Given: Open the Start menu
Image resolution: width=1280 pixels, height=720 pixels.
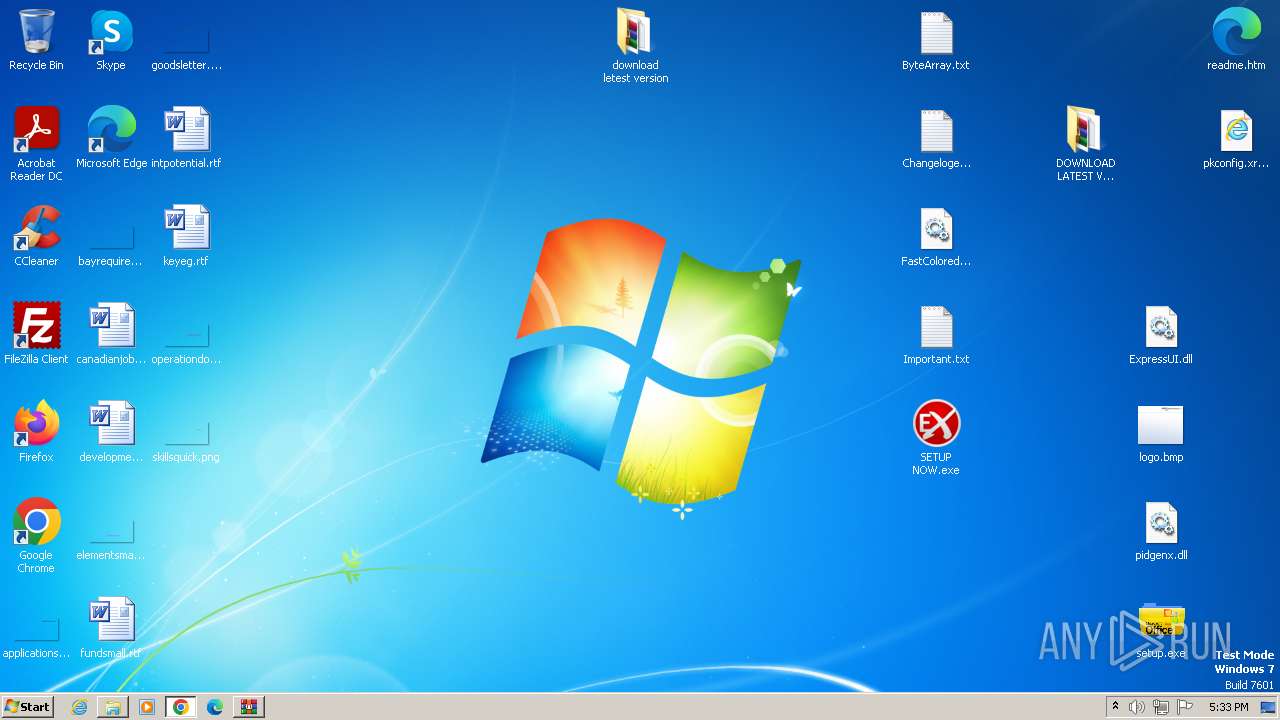Looking at the screenshot, I should tap(28, 707).
